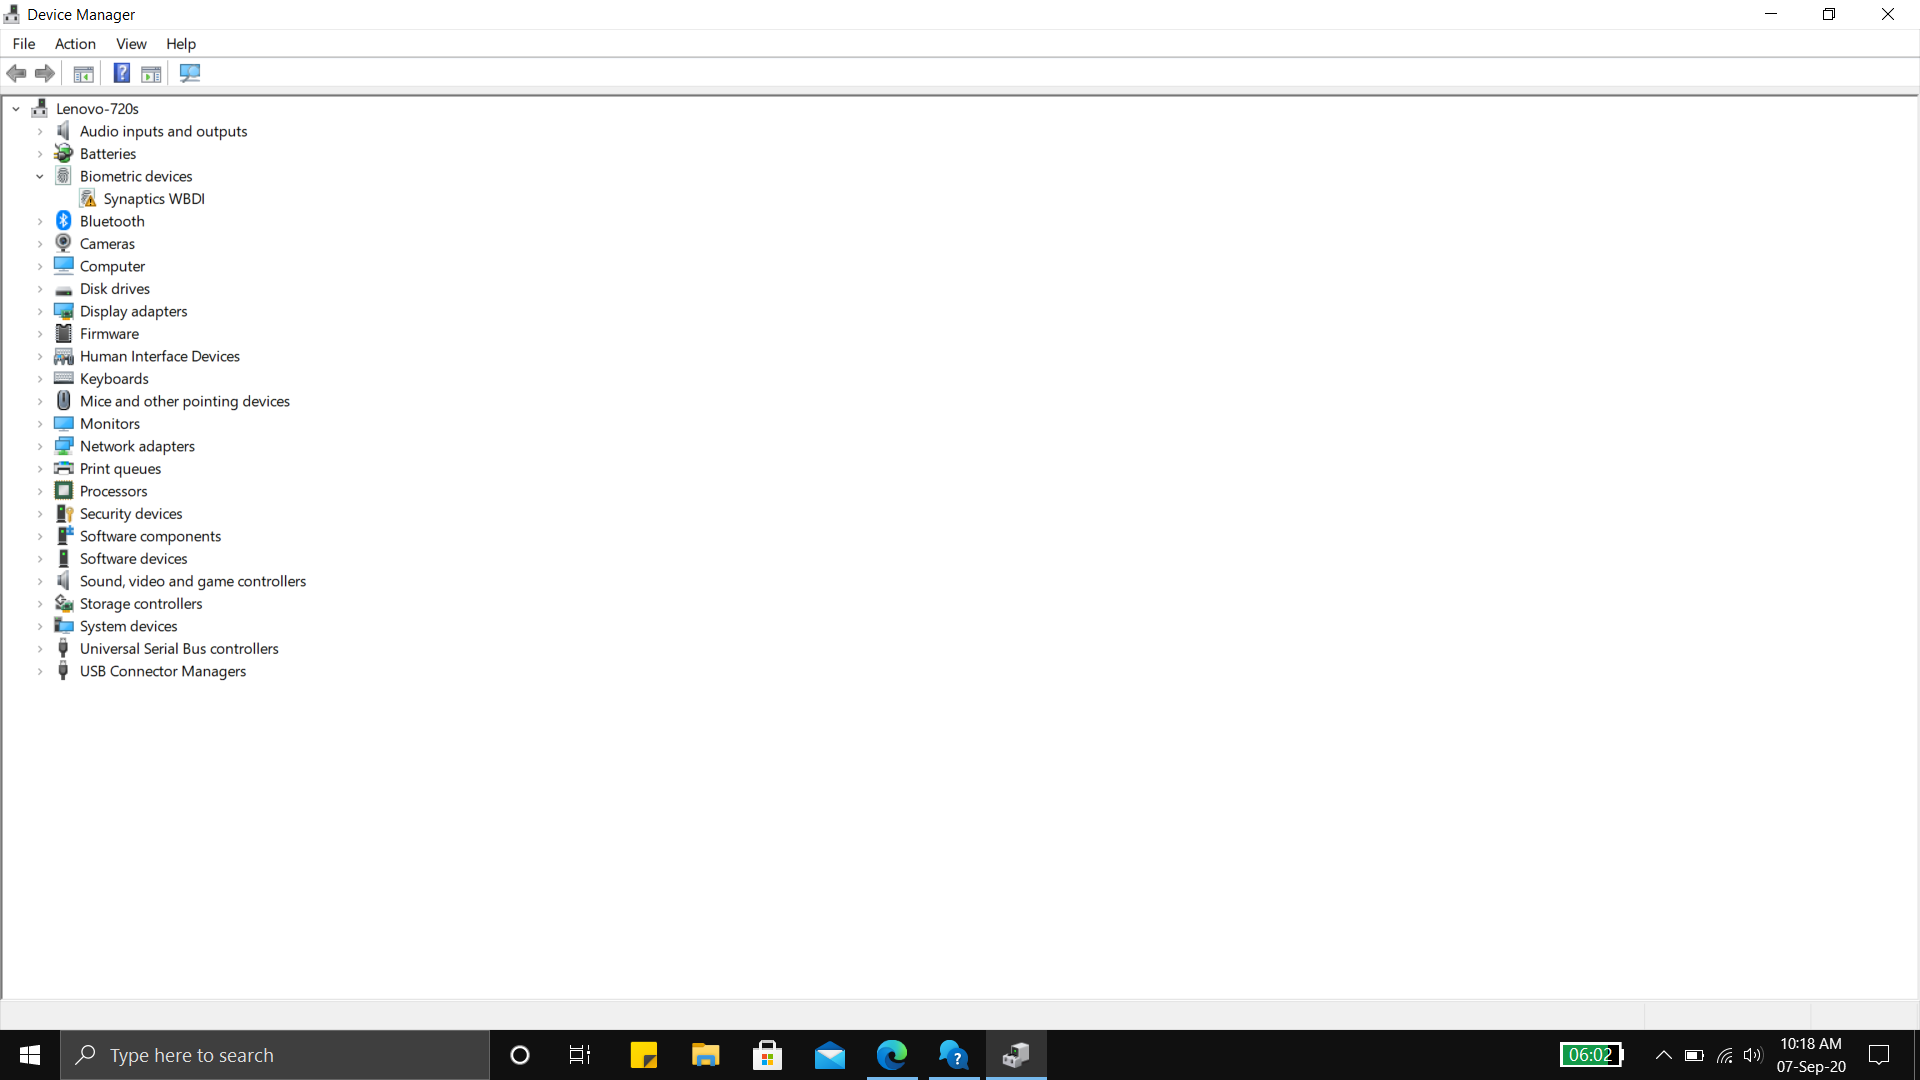Click the Windows Start button
This screenshot has height=1080, width=1920.
pyautogui.click(x=30, y=1055)
